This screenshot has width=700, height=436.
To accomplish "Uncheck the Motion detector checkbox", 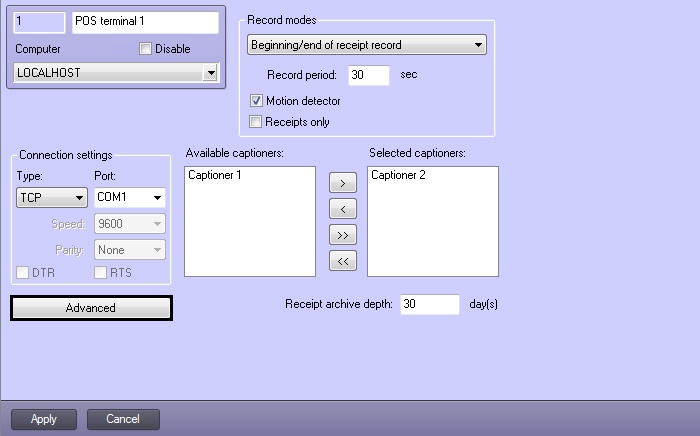I will tap(256, 101).
